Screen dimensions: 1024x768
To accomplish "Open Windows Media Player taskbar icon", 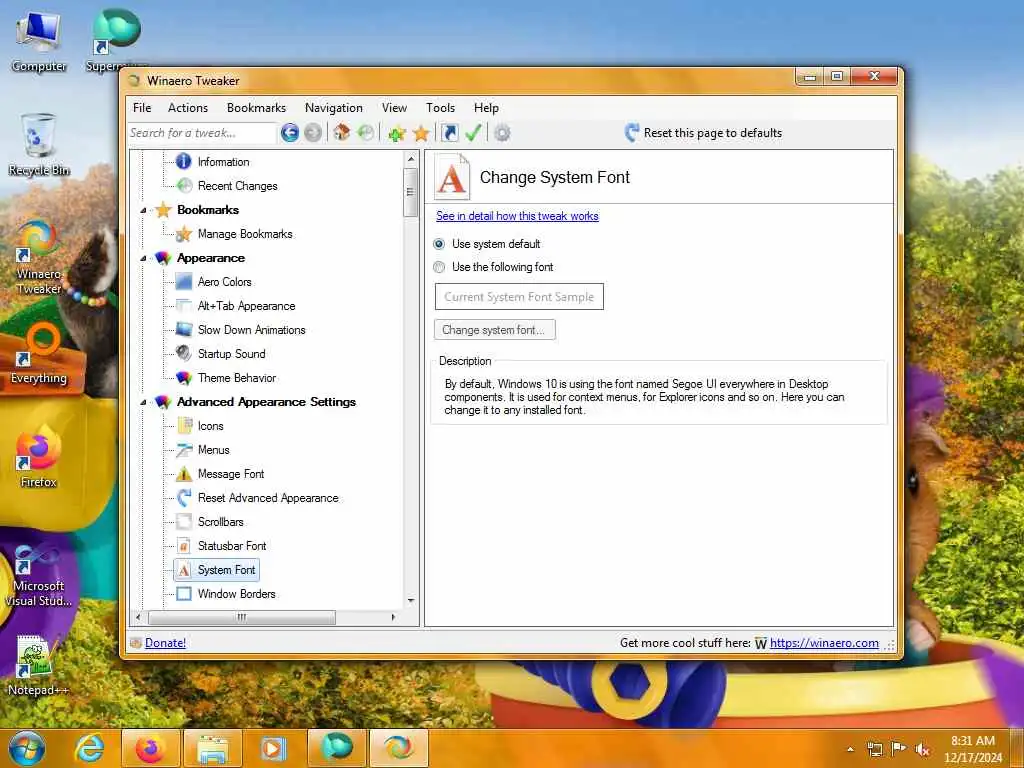I will [274, 748].
